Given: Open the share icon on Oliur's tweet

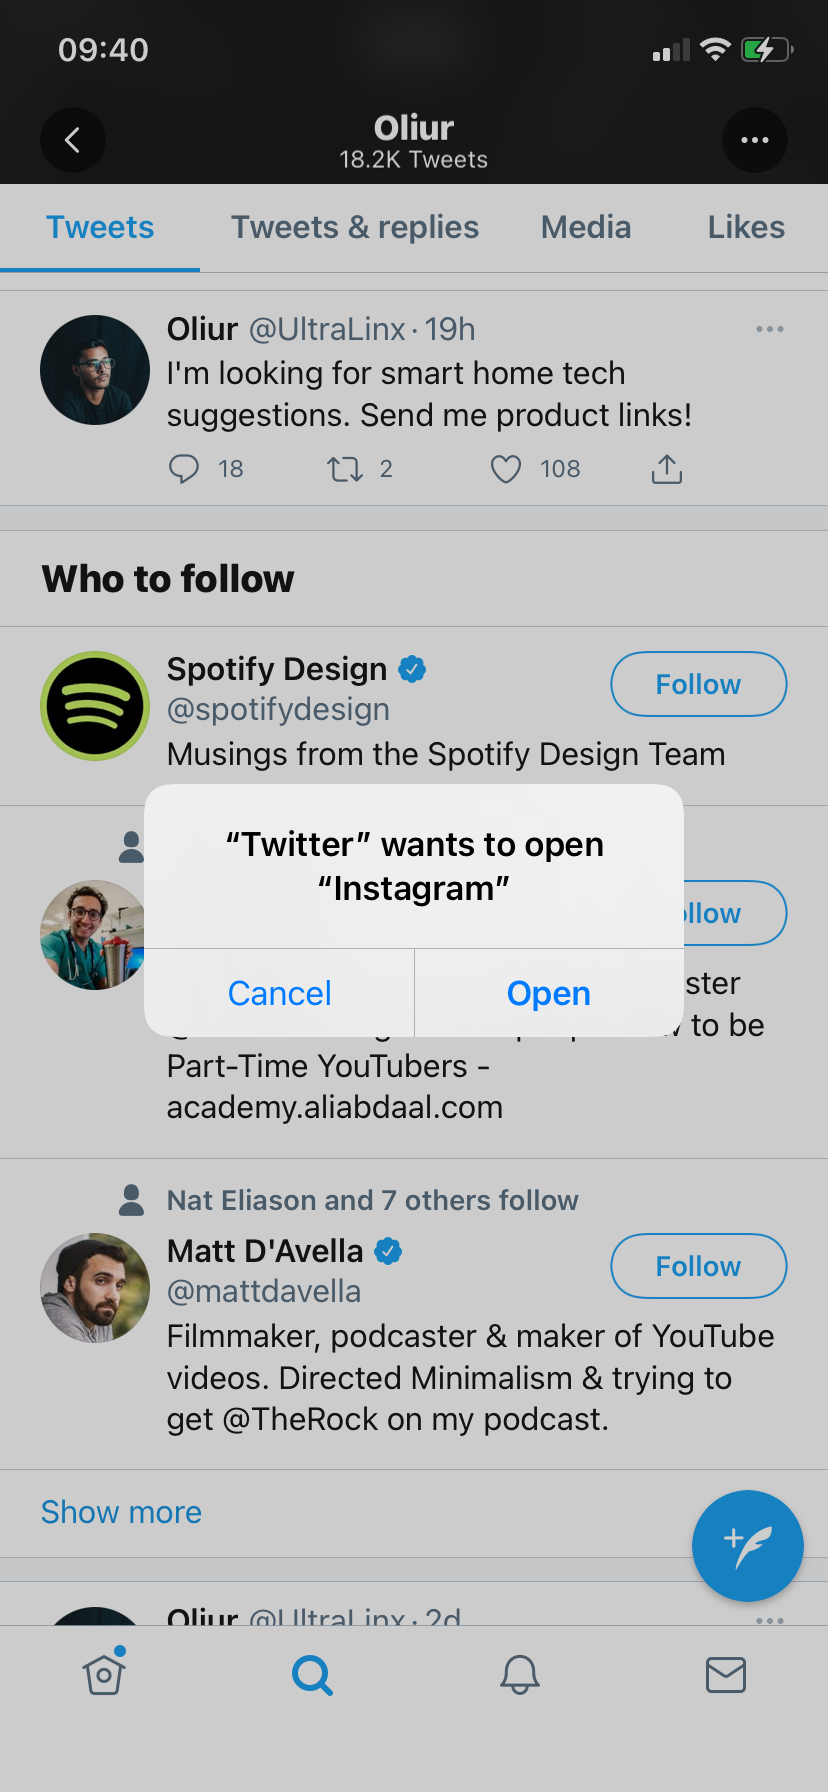Looking at the screenshot, I should 666,467.
